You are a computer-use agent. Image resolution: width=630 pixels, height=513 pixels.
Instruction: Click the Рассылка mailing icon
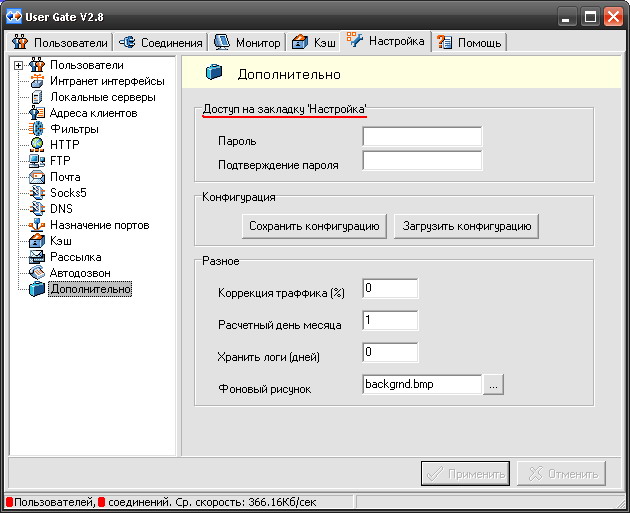37,257
